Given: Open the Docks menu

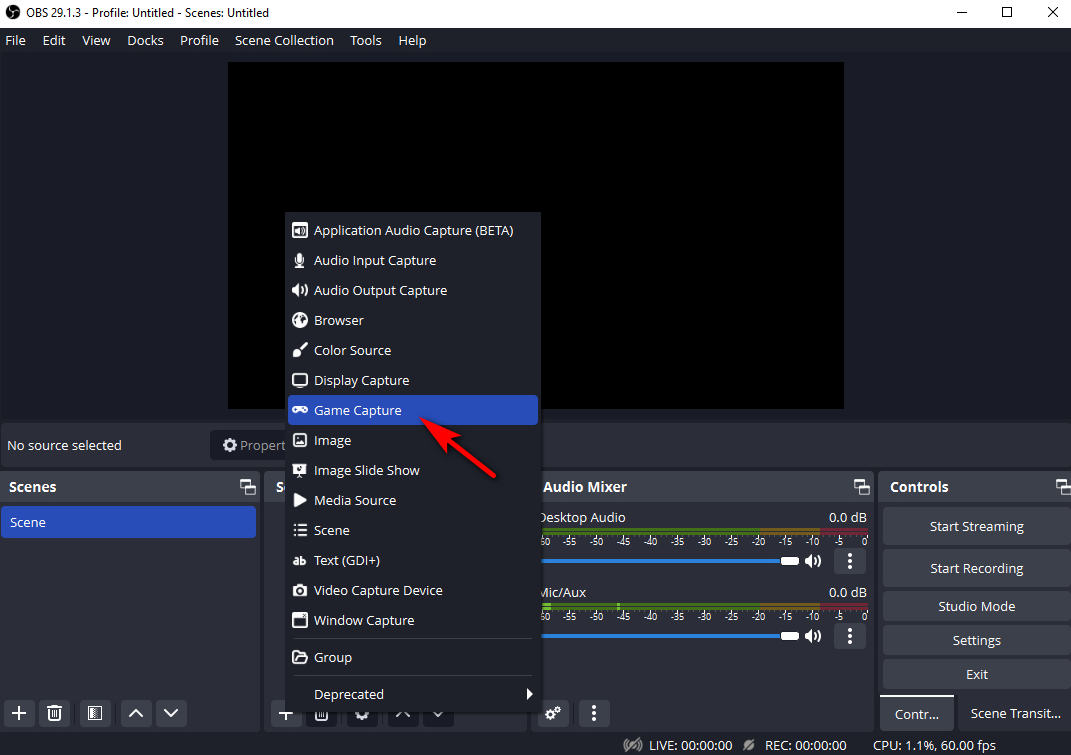Looking at the screenshot, I should [145, 40].
